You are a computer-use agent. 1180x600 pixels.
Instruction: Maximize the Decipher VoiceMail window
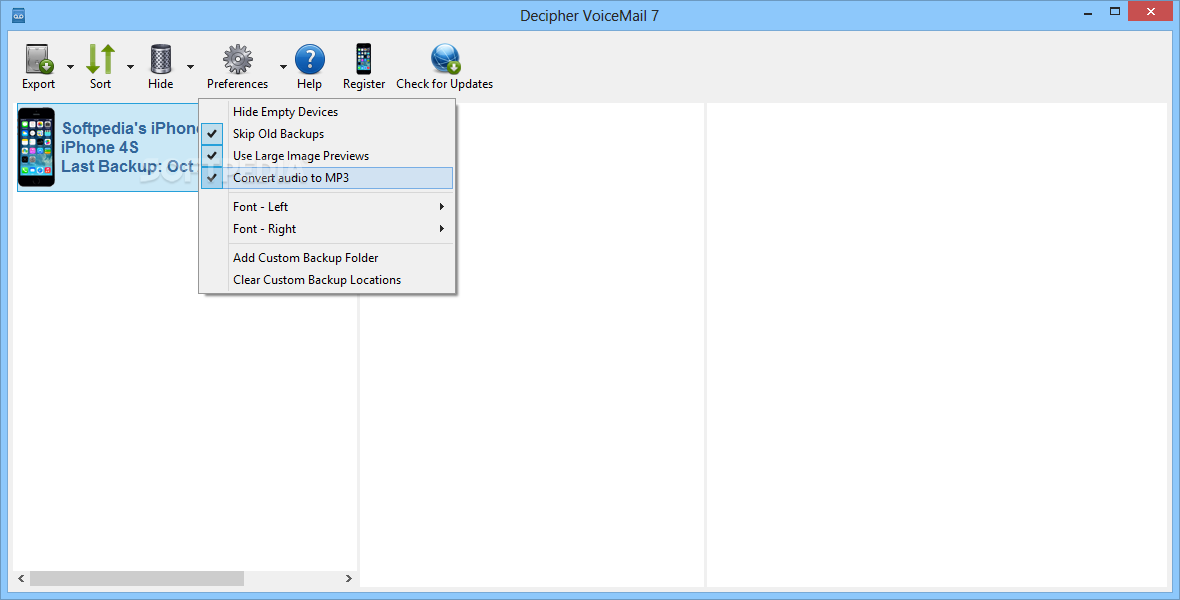(x=1115, y=11)
